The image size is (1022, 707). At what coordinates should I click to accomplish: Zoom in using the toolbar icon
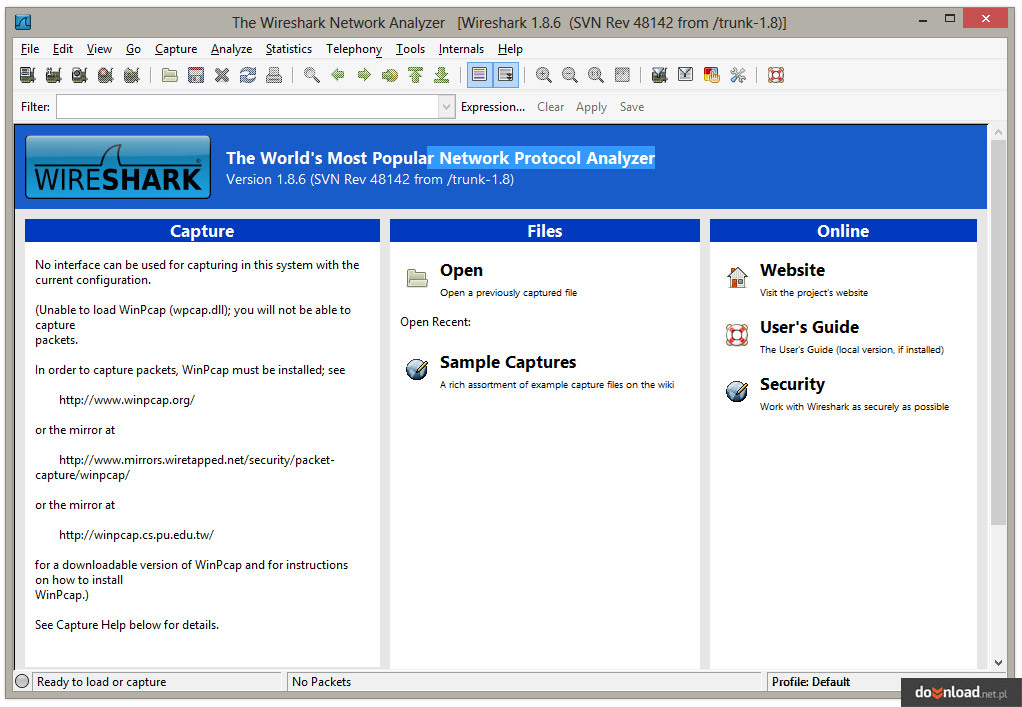click(x=544, y=75)
